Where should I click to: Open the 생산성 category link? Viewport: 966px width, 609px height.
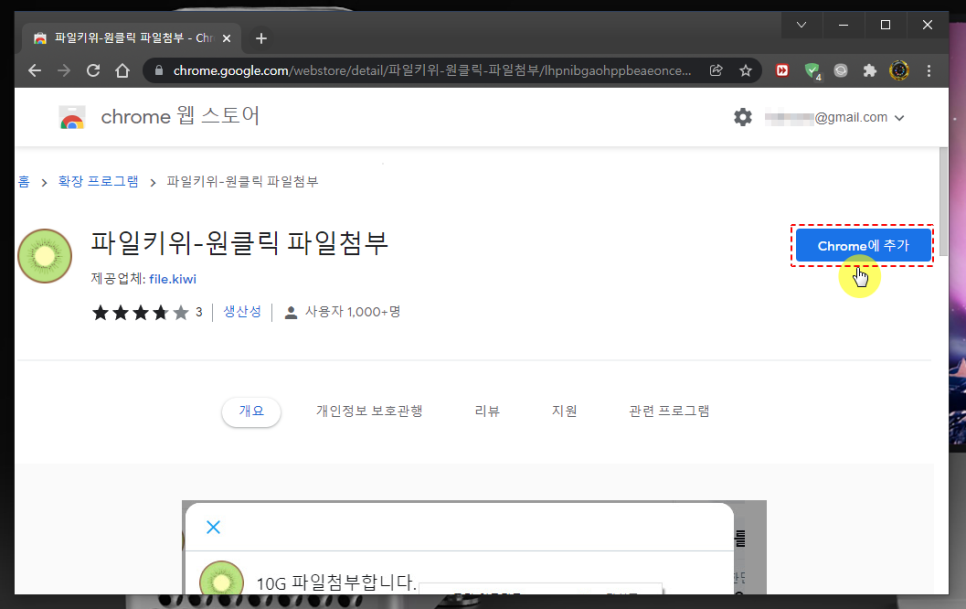click(x=242, y=312)
